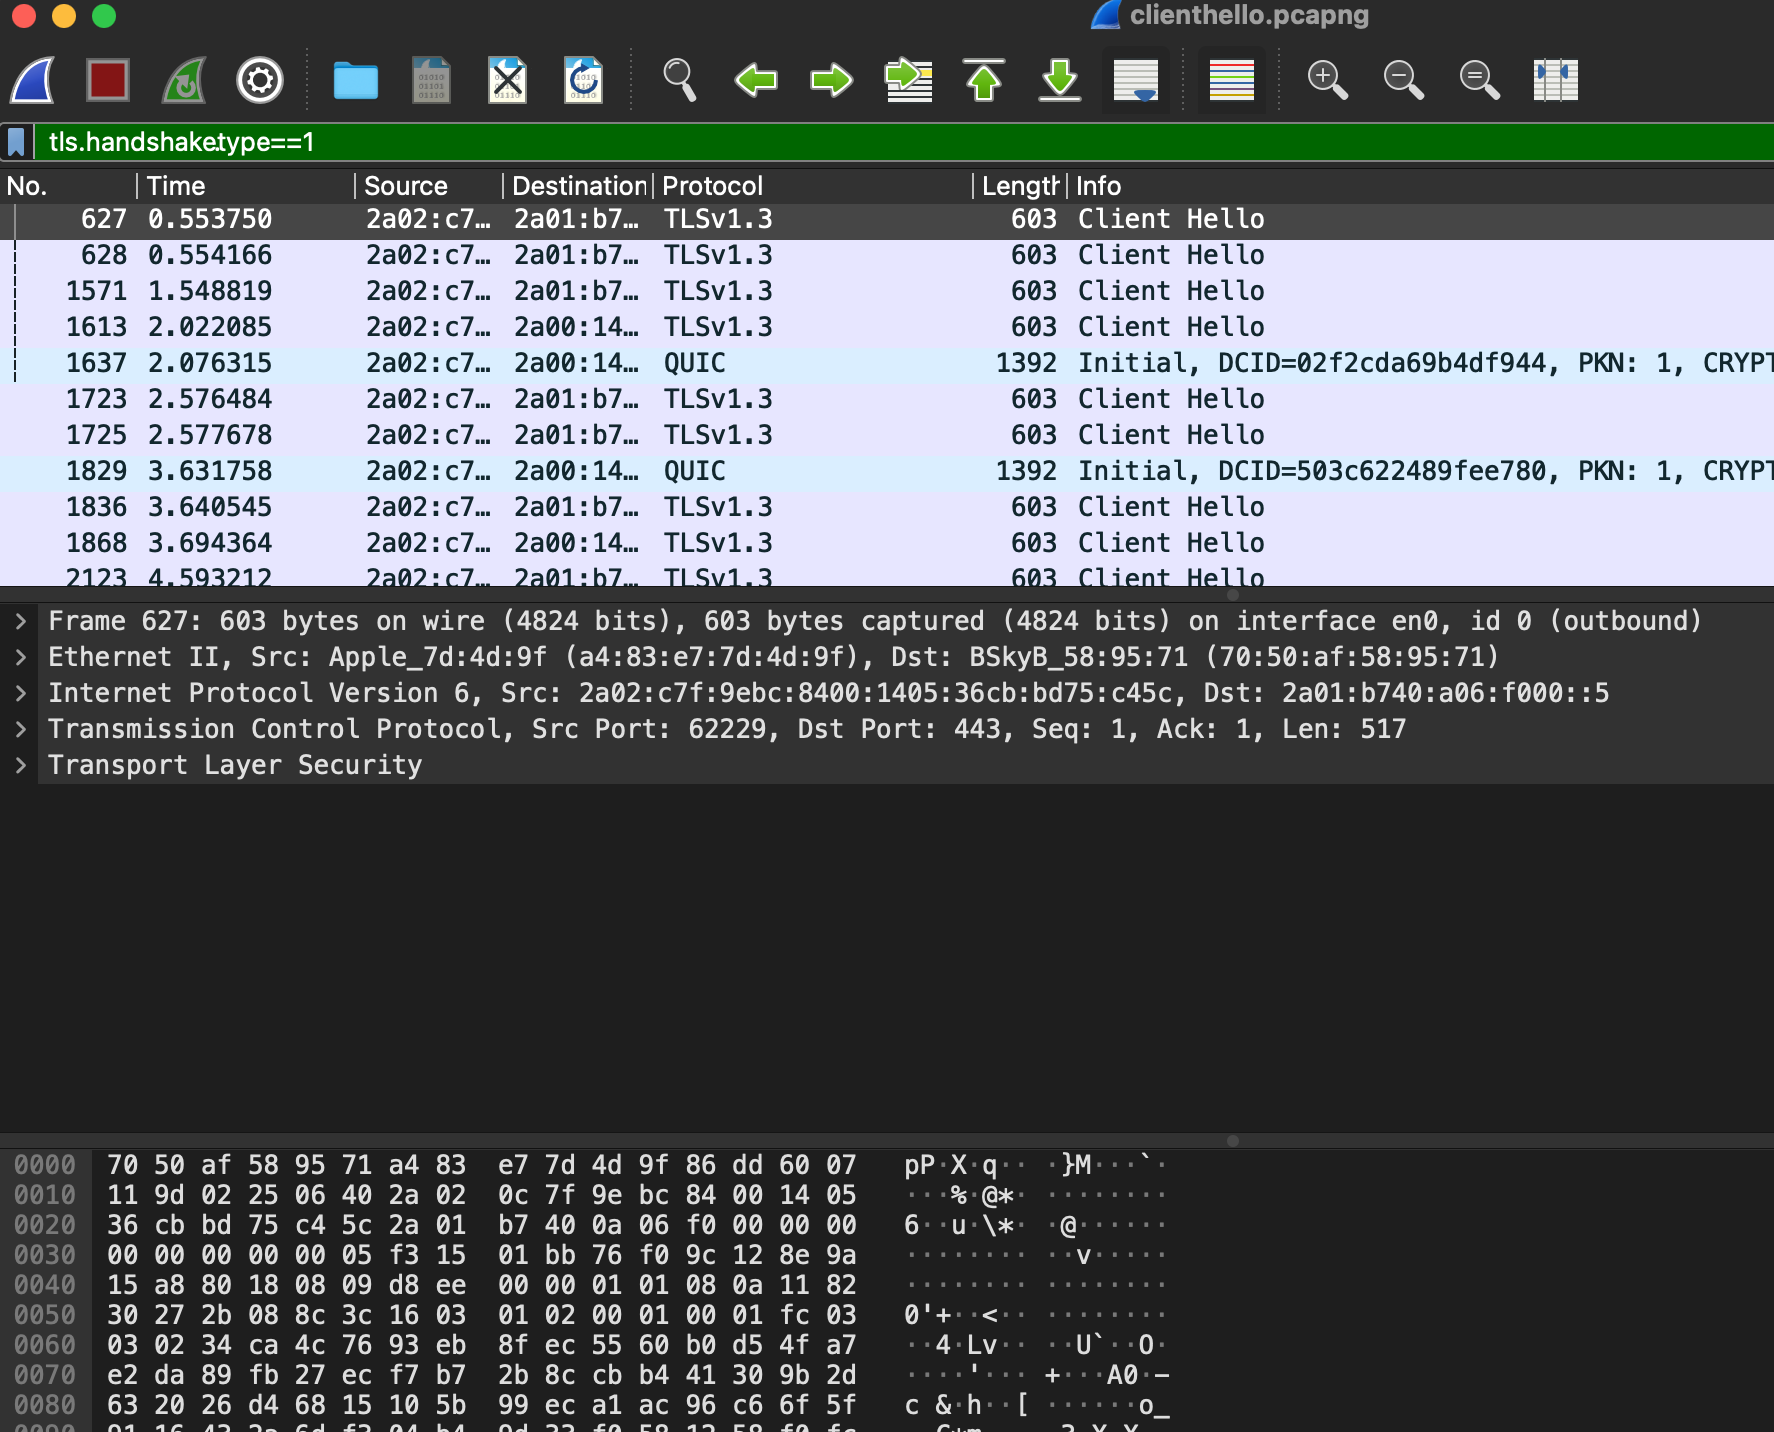This screenshot has width=1774, height=1432.
Task: Open a capture file with folder icon
Action: click(355, 80)
